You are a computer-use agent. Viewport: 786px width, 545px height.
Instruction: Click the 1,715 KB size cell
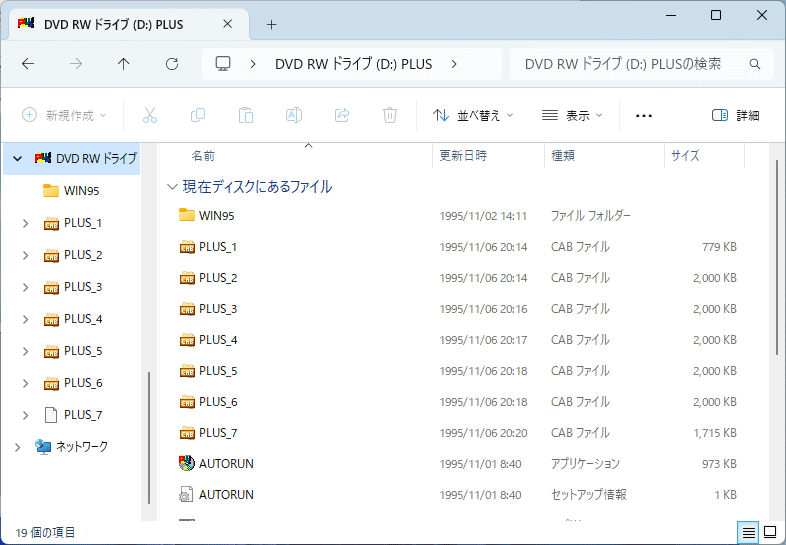[x=715, y=433]
